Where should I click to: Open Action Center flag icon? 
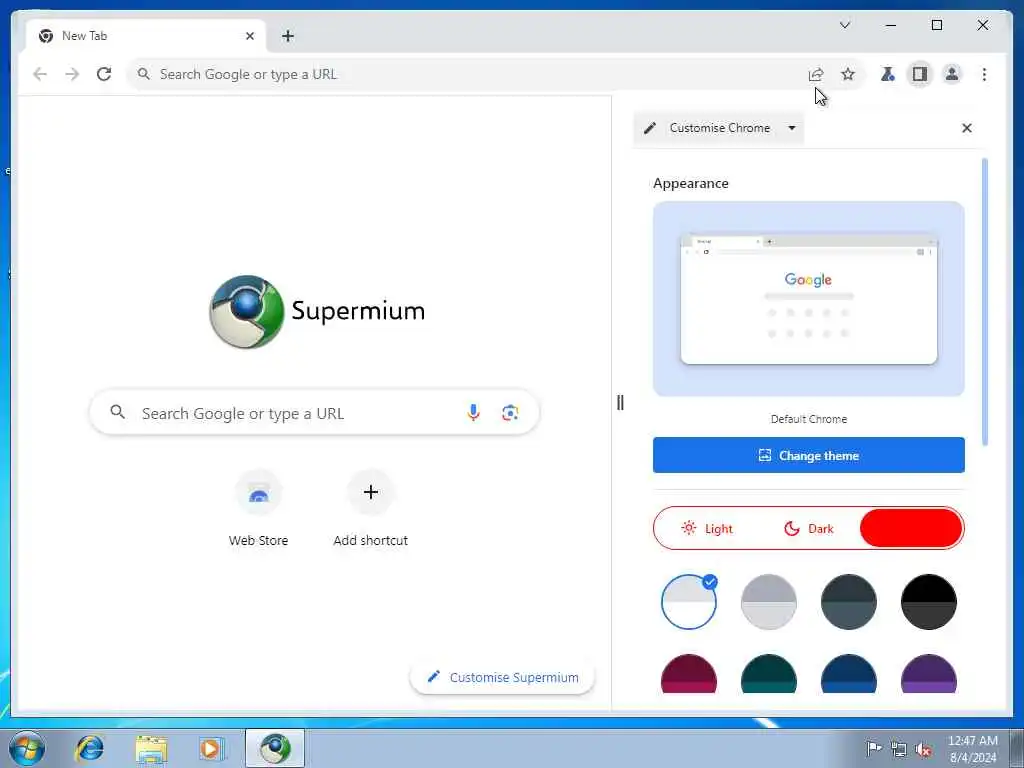(x=873, y=748)
